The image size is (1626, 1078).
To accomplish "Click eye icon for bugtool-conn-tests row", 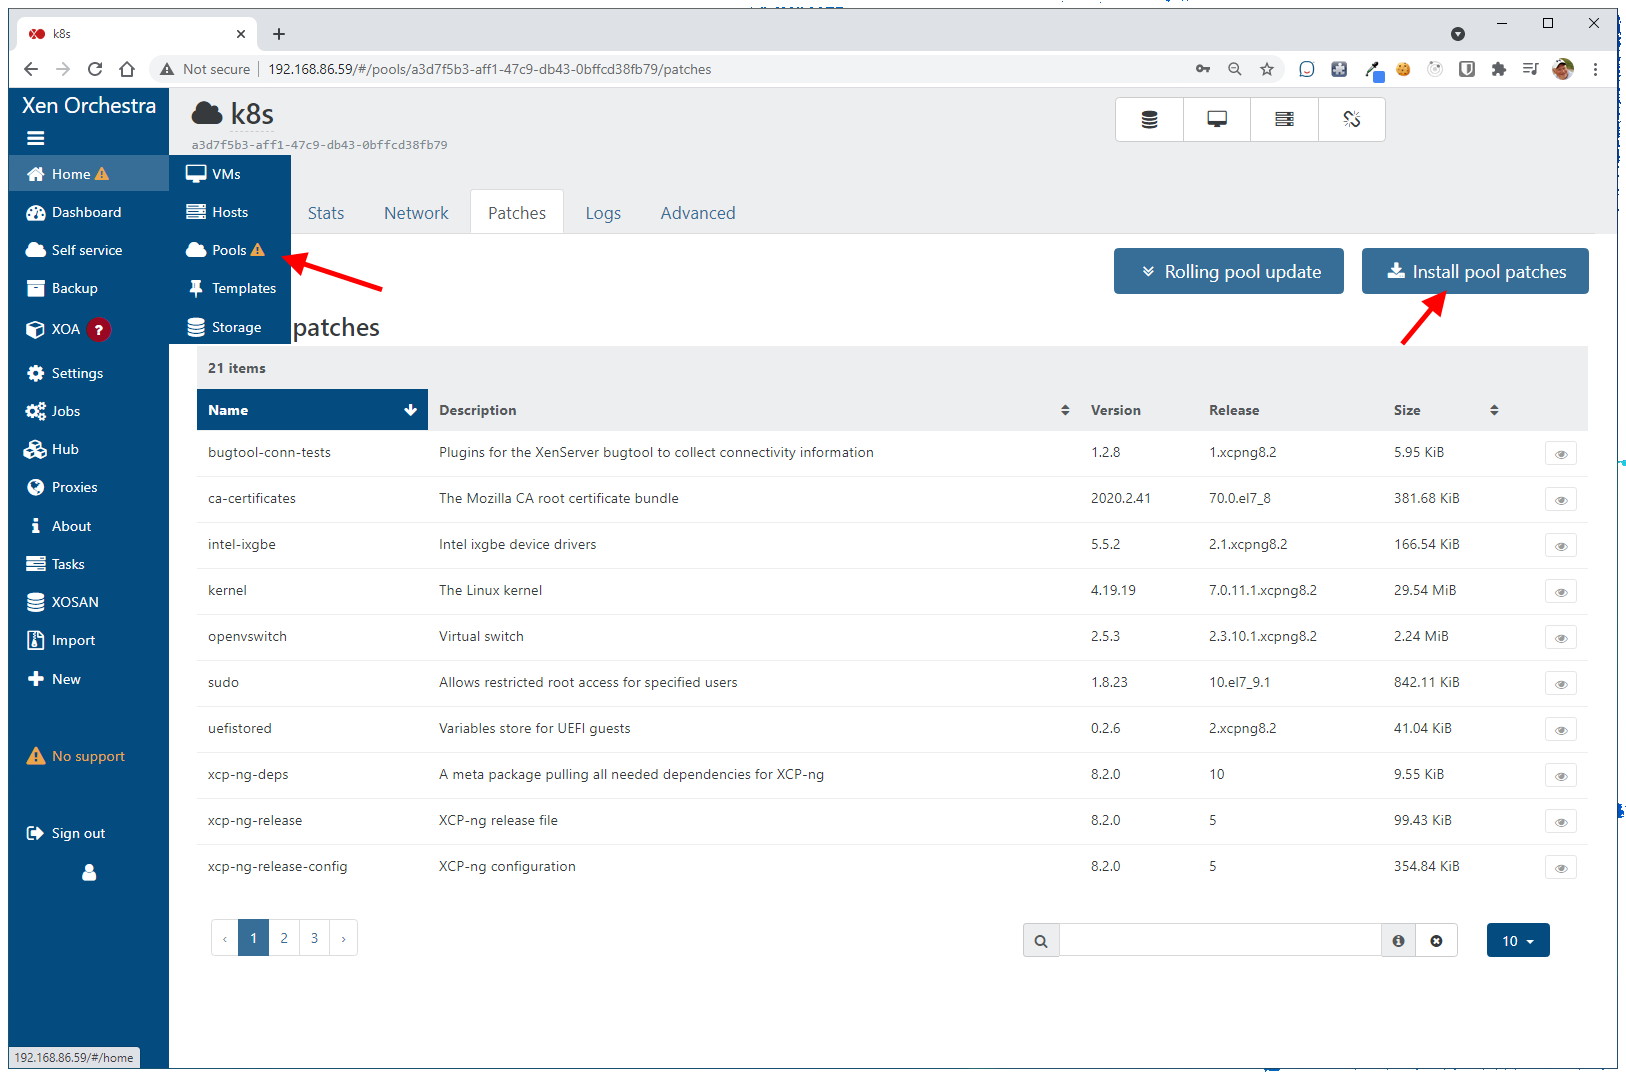I will click(x=1560, y=454).
